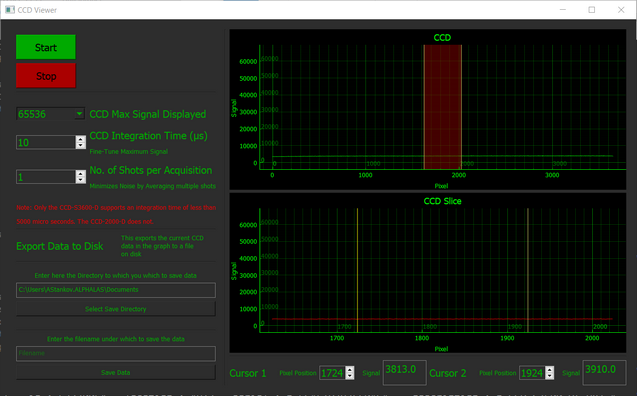
Task: Maximize the CCD Viewer window
Action: click(x=592, y=10)
